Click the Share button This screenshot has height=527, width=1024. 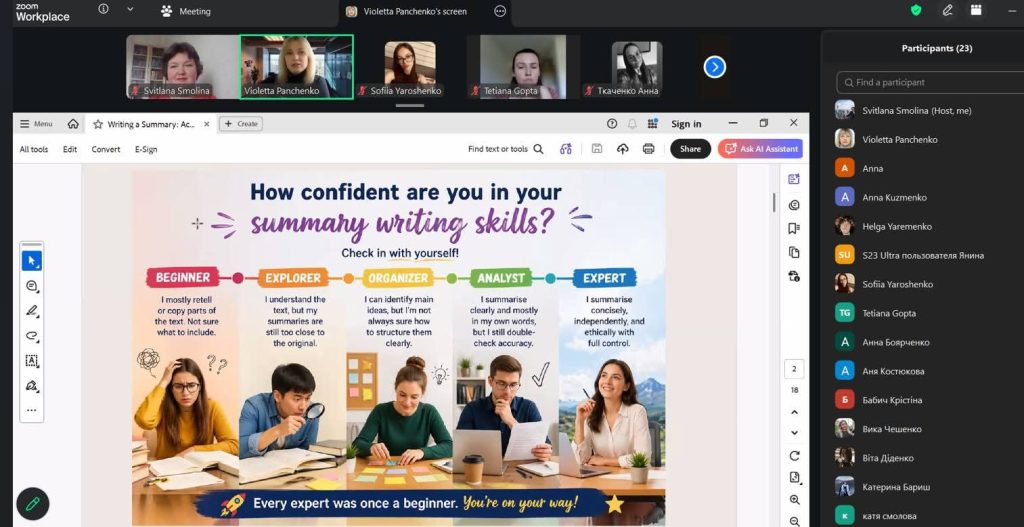click(690, 149)
